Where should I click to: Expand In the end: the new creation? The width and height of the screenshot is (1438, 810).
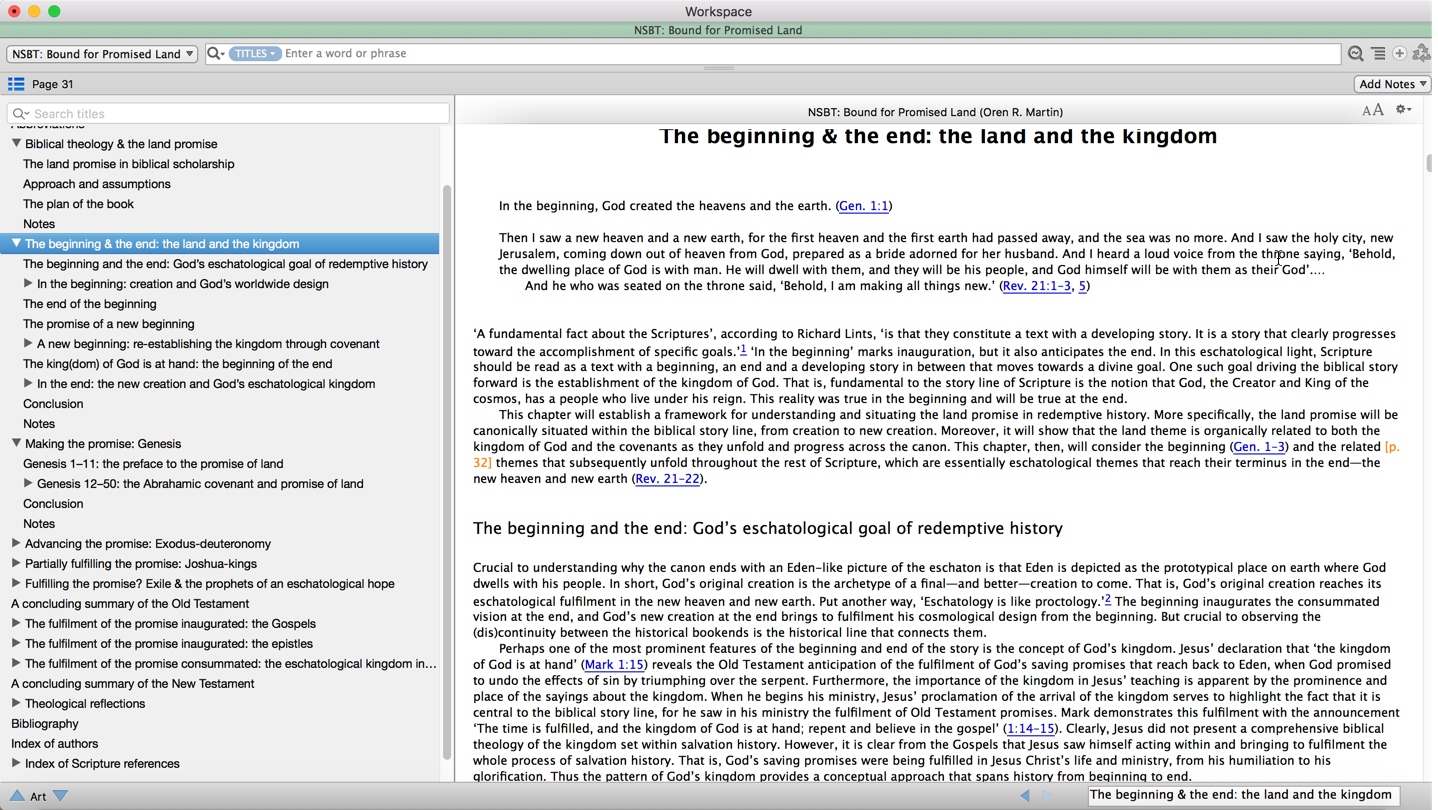point(28,384)
